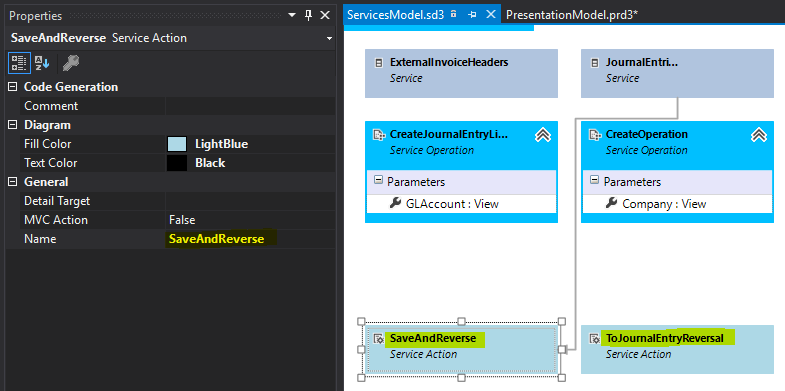This screenshot has height=391, width=785.
Task: Open Property Pages wrench icon
Action: pos(71,63)
